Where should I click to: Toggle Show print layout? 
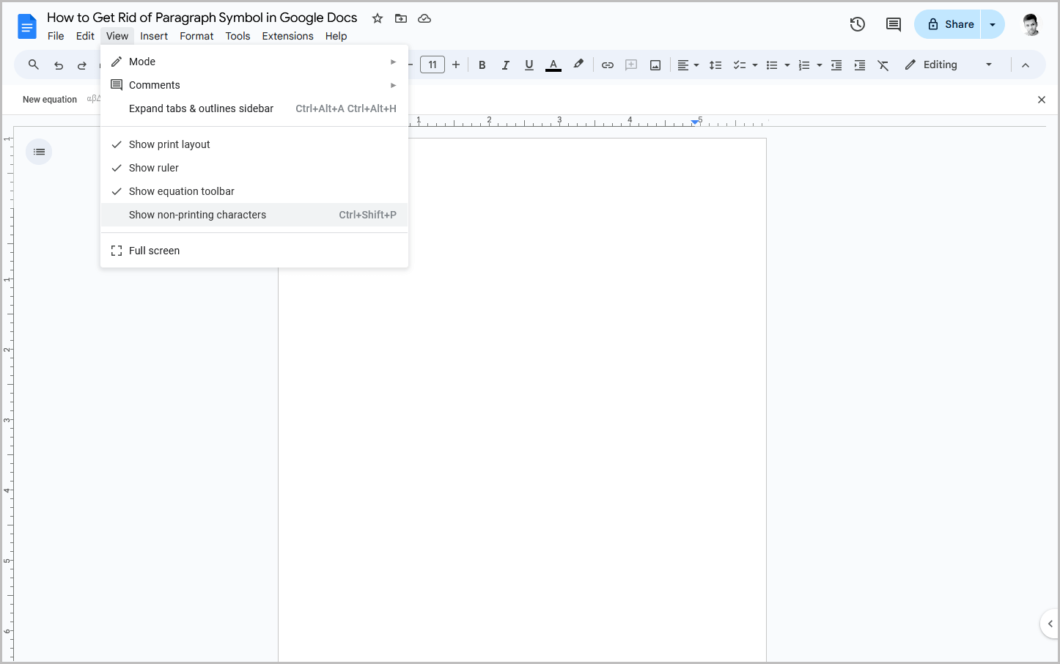pos(254,144)
